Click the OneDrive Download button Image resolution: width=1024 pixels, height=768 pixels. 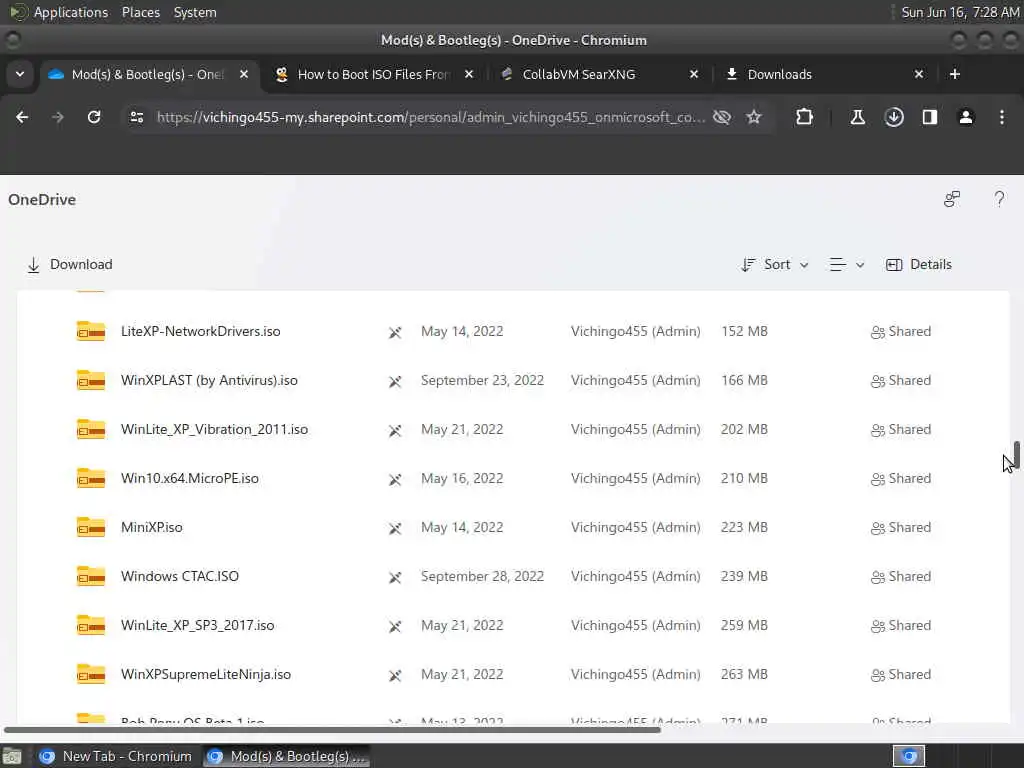69,264
